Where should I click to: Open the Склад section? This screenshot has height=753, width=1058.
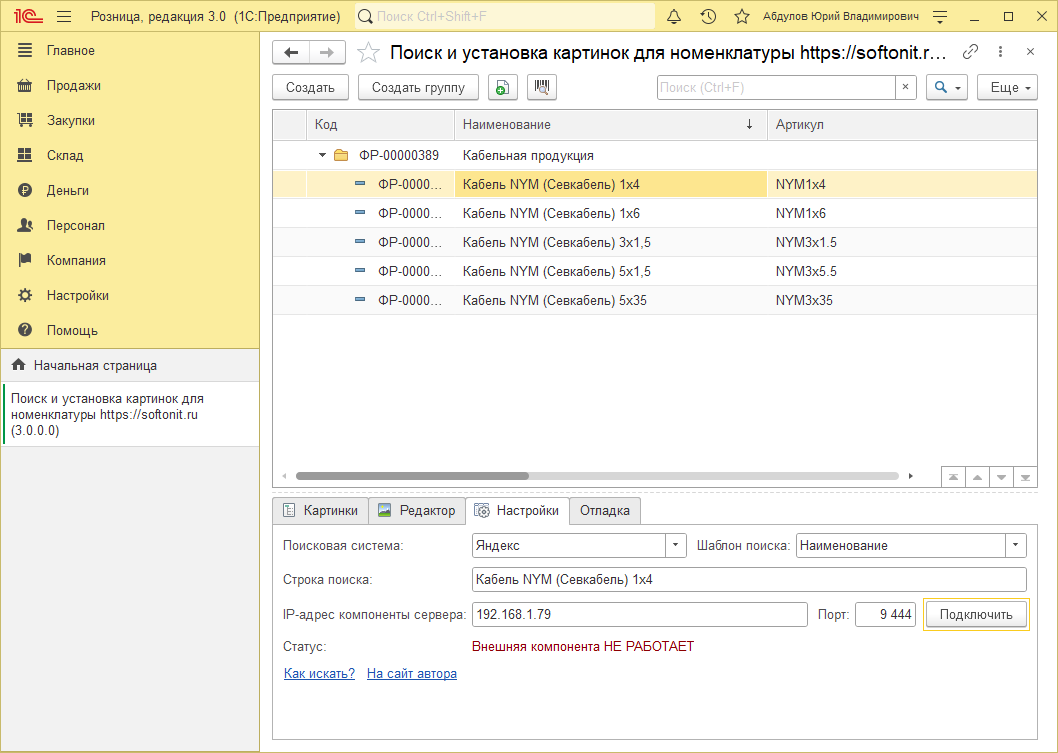click(x=65, y=155)
